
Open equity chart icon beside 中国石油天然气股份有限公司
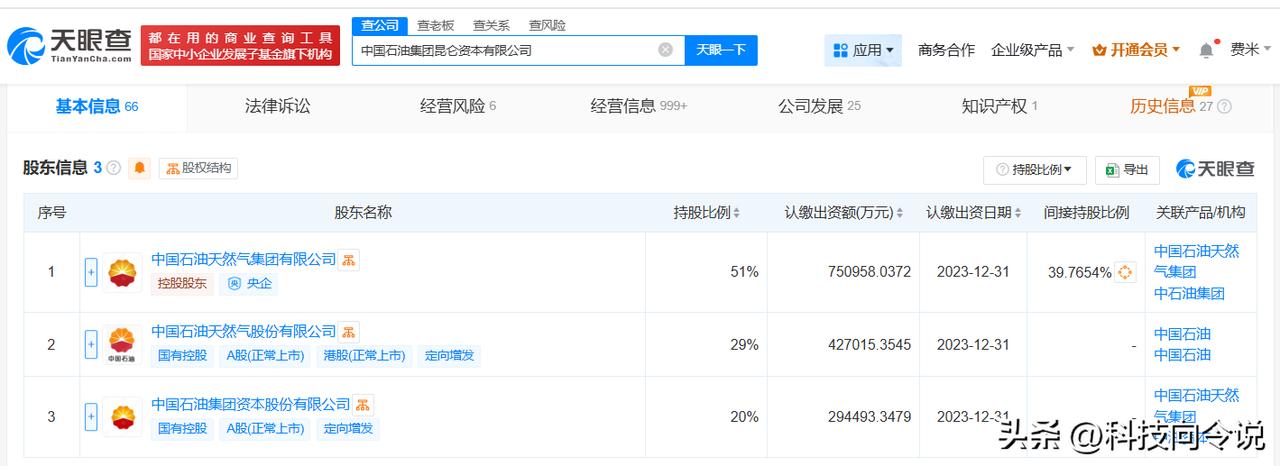pyautogui.click(x=348, y=332)
